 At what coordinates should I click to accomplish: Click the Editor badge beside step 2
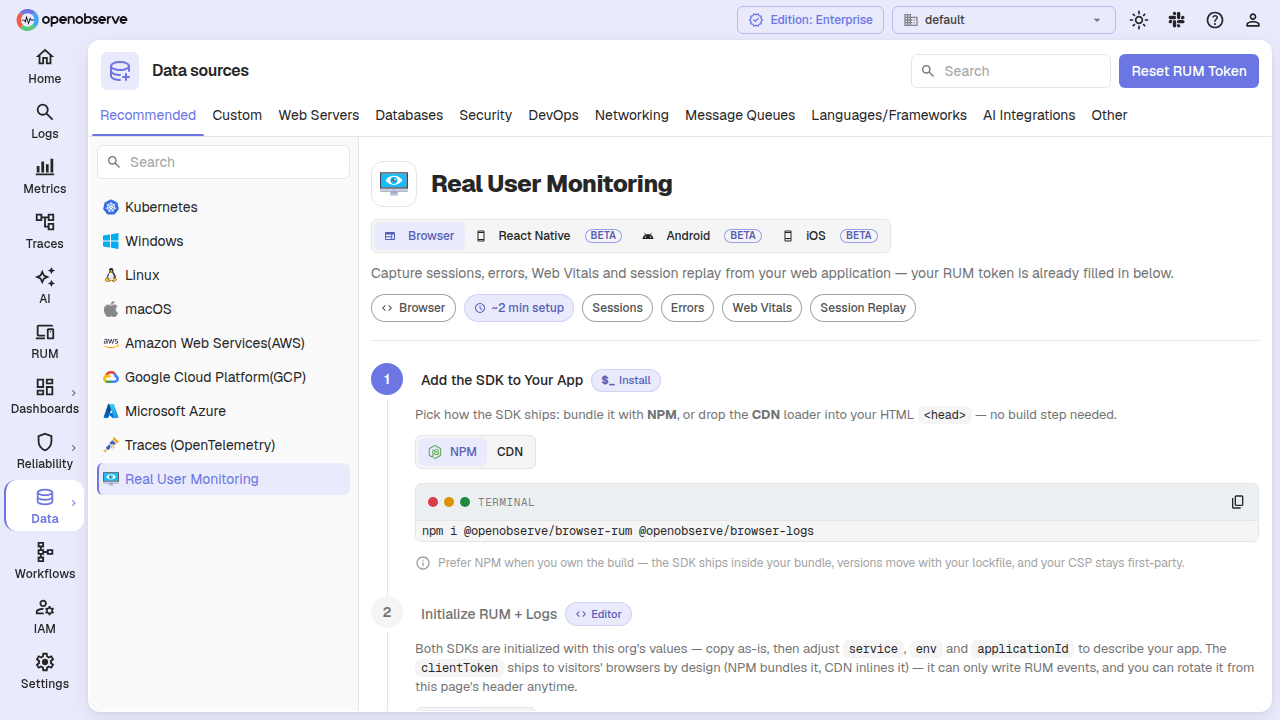[x=598, y=614]
